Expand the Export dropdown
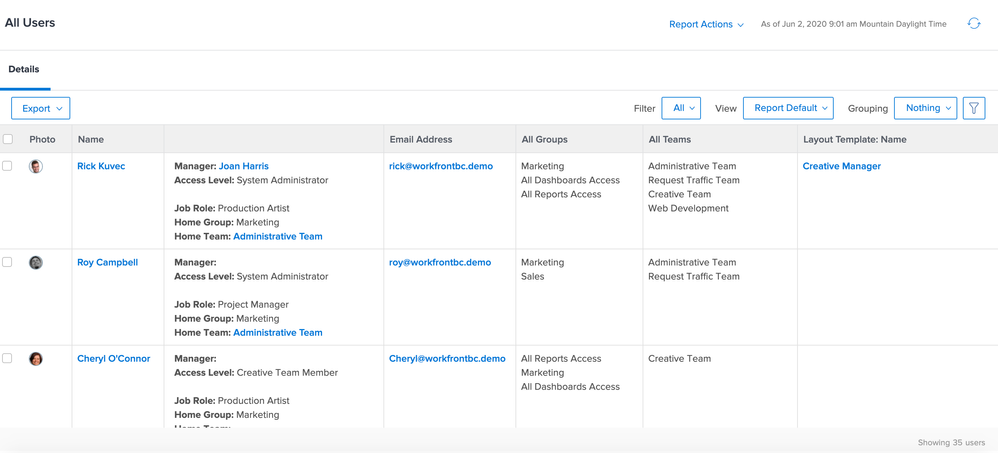The width and height of the screenshot is (998, 453). [x=41, y=108]
